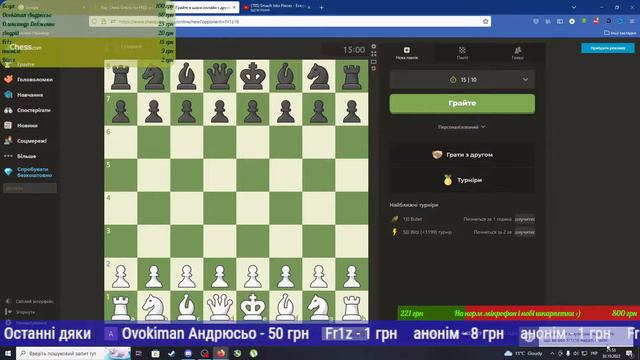This screenshot has height=360, width=640.
Task: Click the bookmark star in address bar
Action: 485,21
